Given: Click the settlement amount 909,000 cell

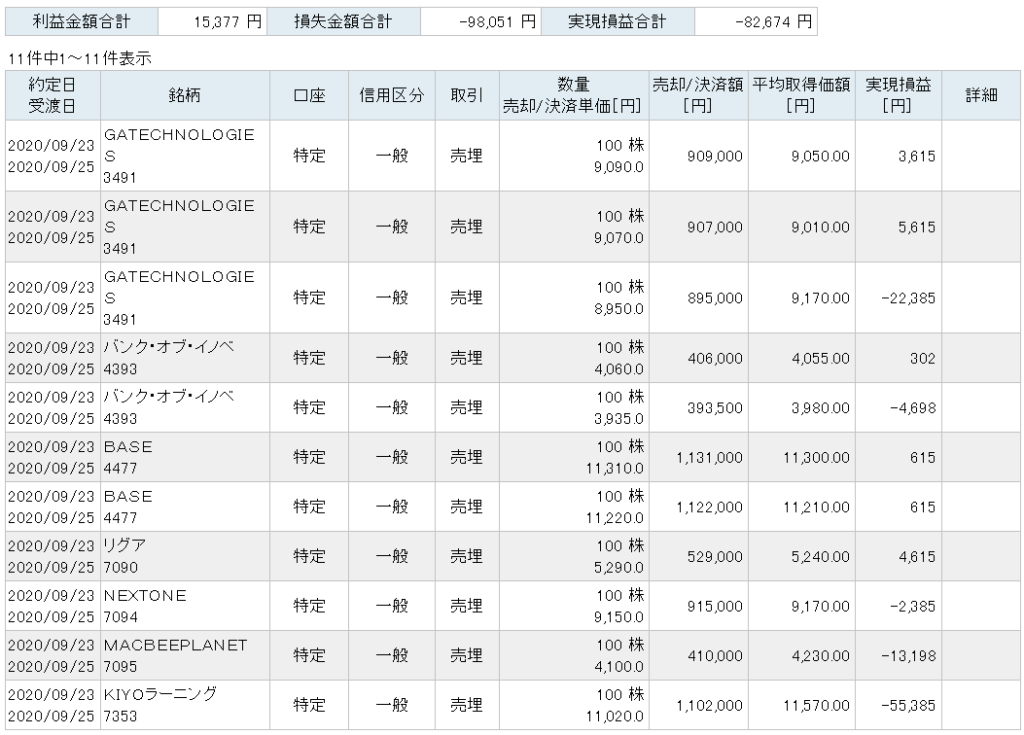Looking at the screenshot, I should tap(698, 156).
